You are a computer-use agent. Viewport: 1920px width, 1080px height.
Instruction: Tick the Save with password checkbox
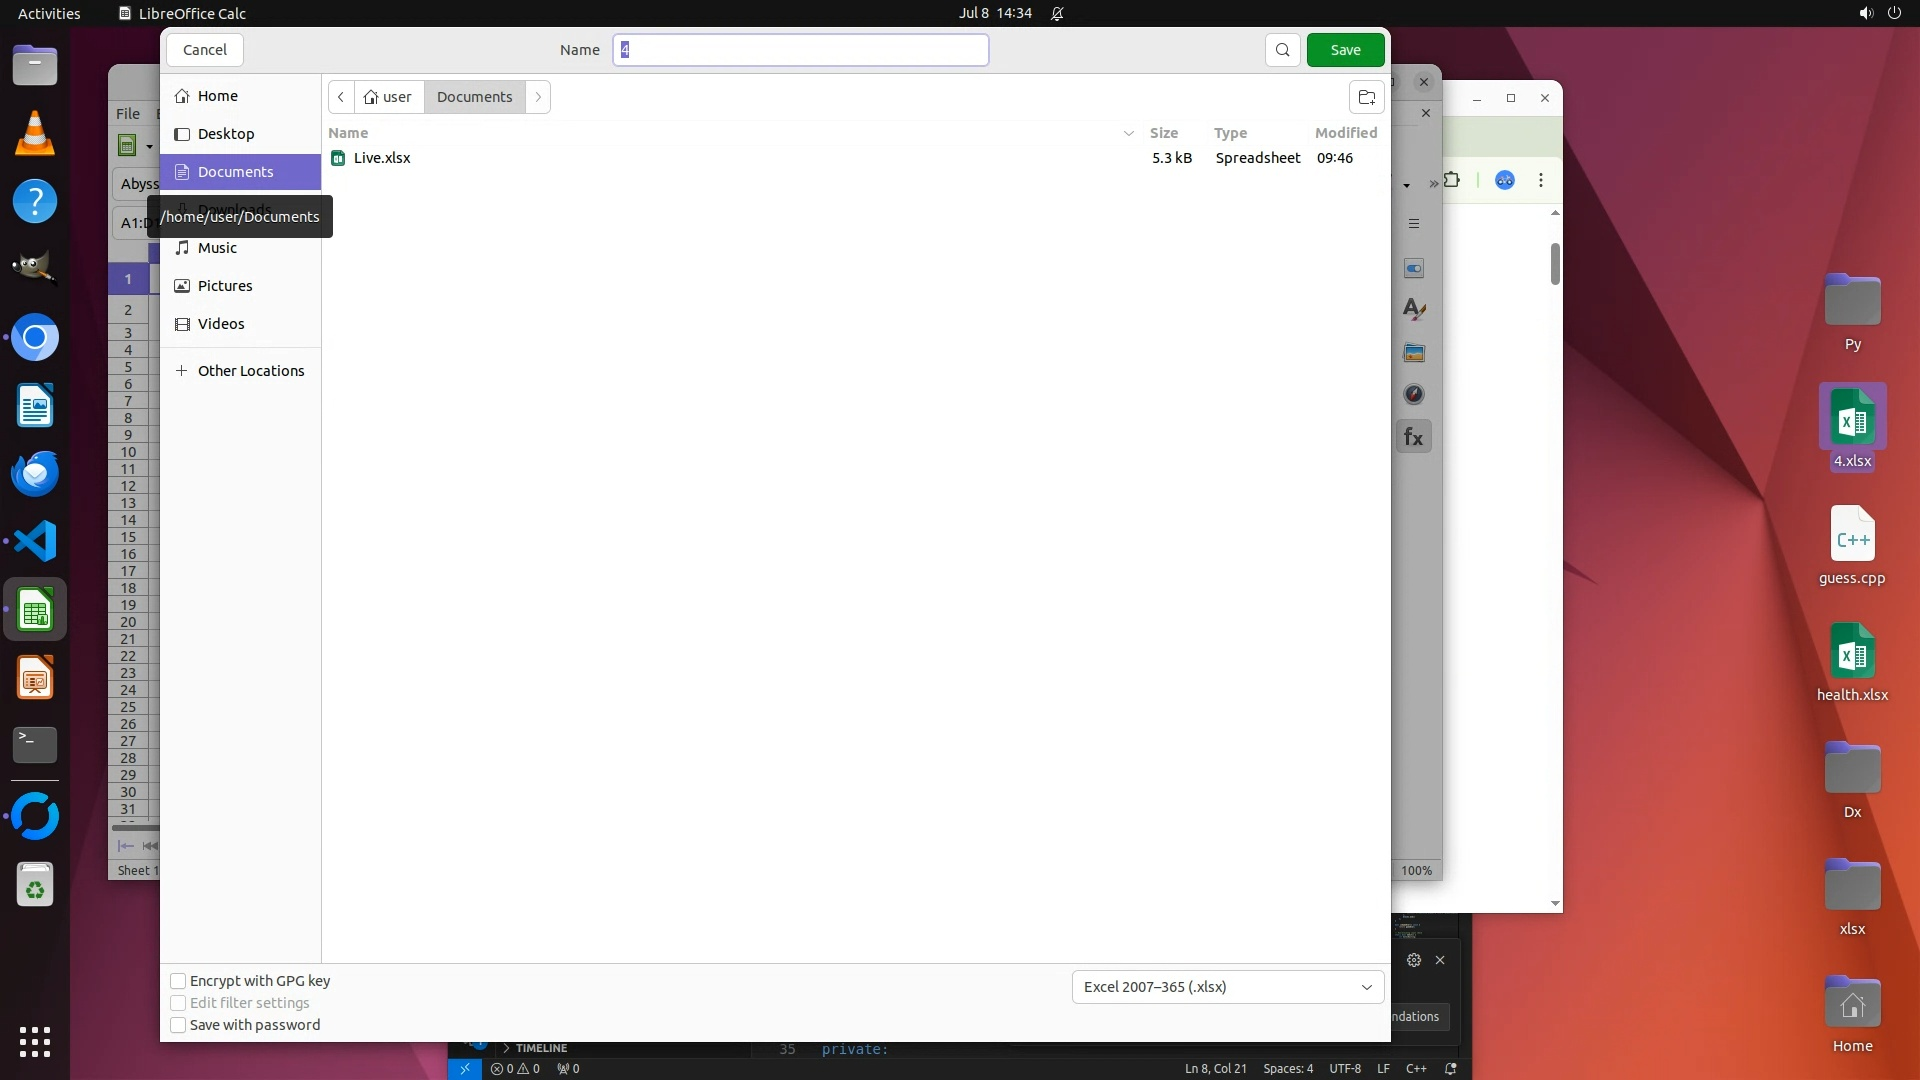point(178,1025)
